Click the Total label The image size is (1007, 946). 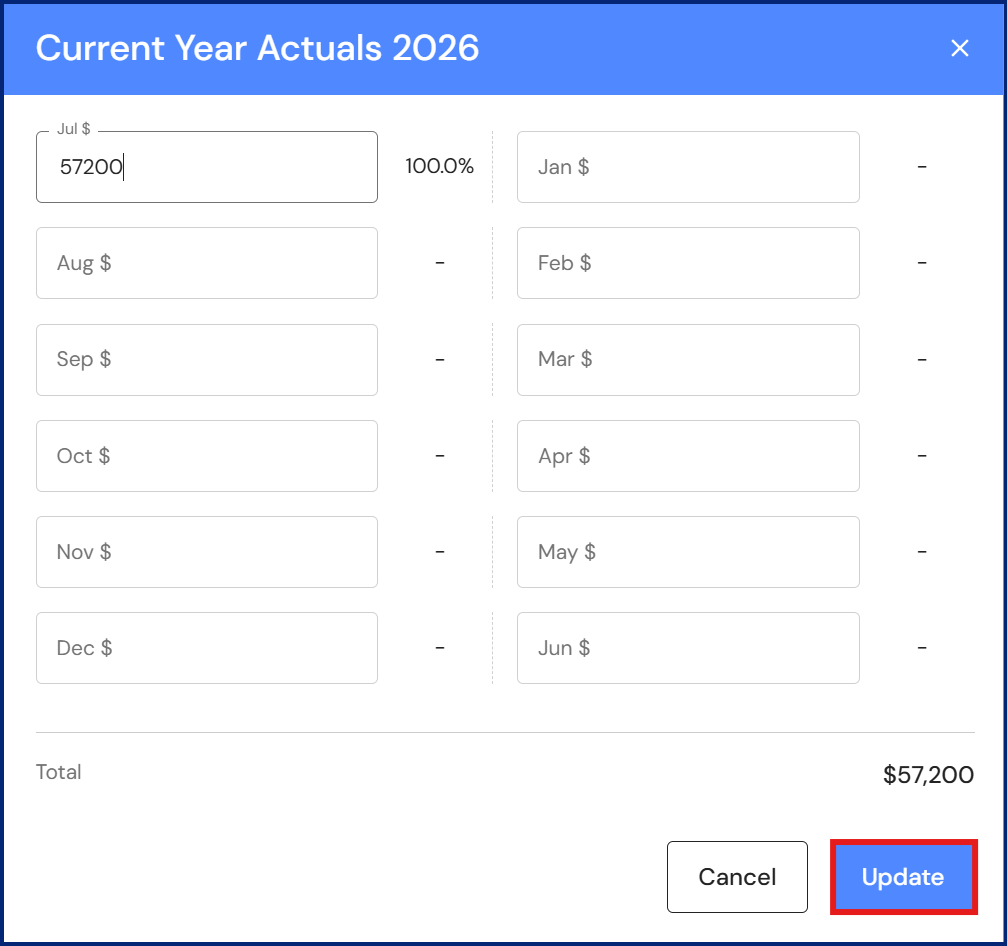point(59,772)
